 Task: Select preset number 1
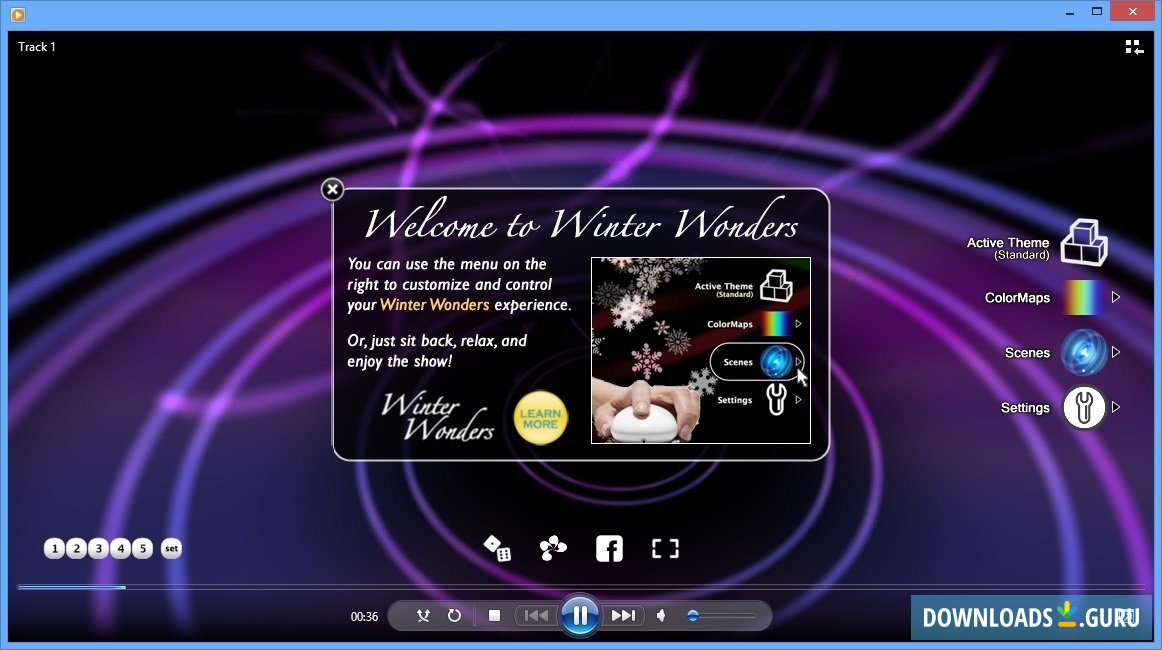54,548
